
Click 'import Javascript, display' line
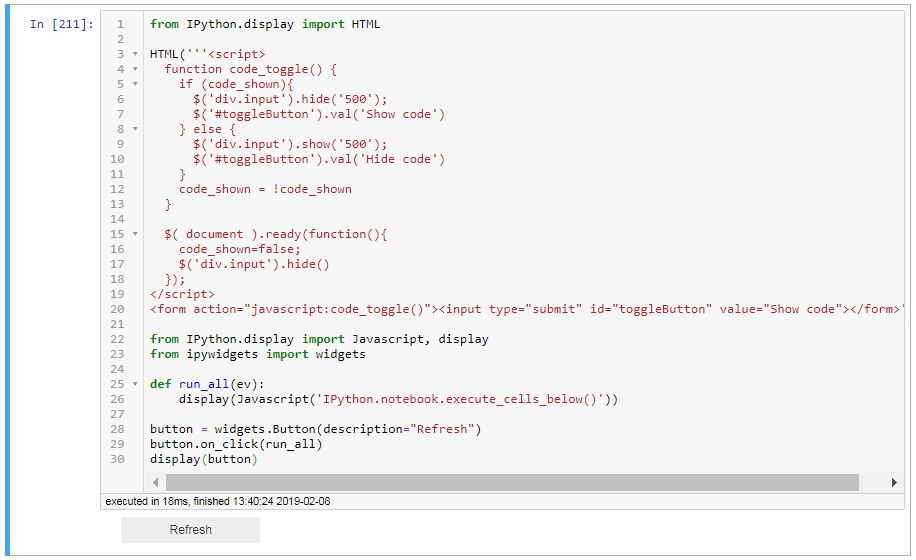click(319, 339)
